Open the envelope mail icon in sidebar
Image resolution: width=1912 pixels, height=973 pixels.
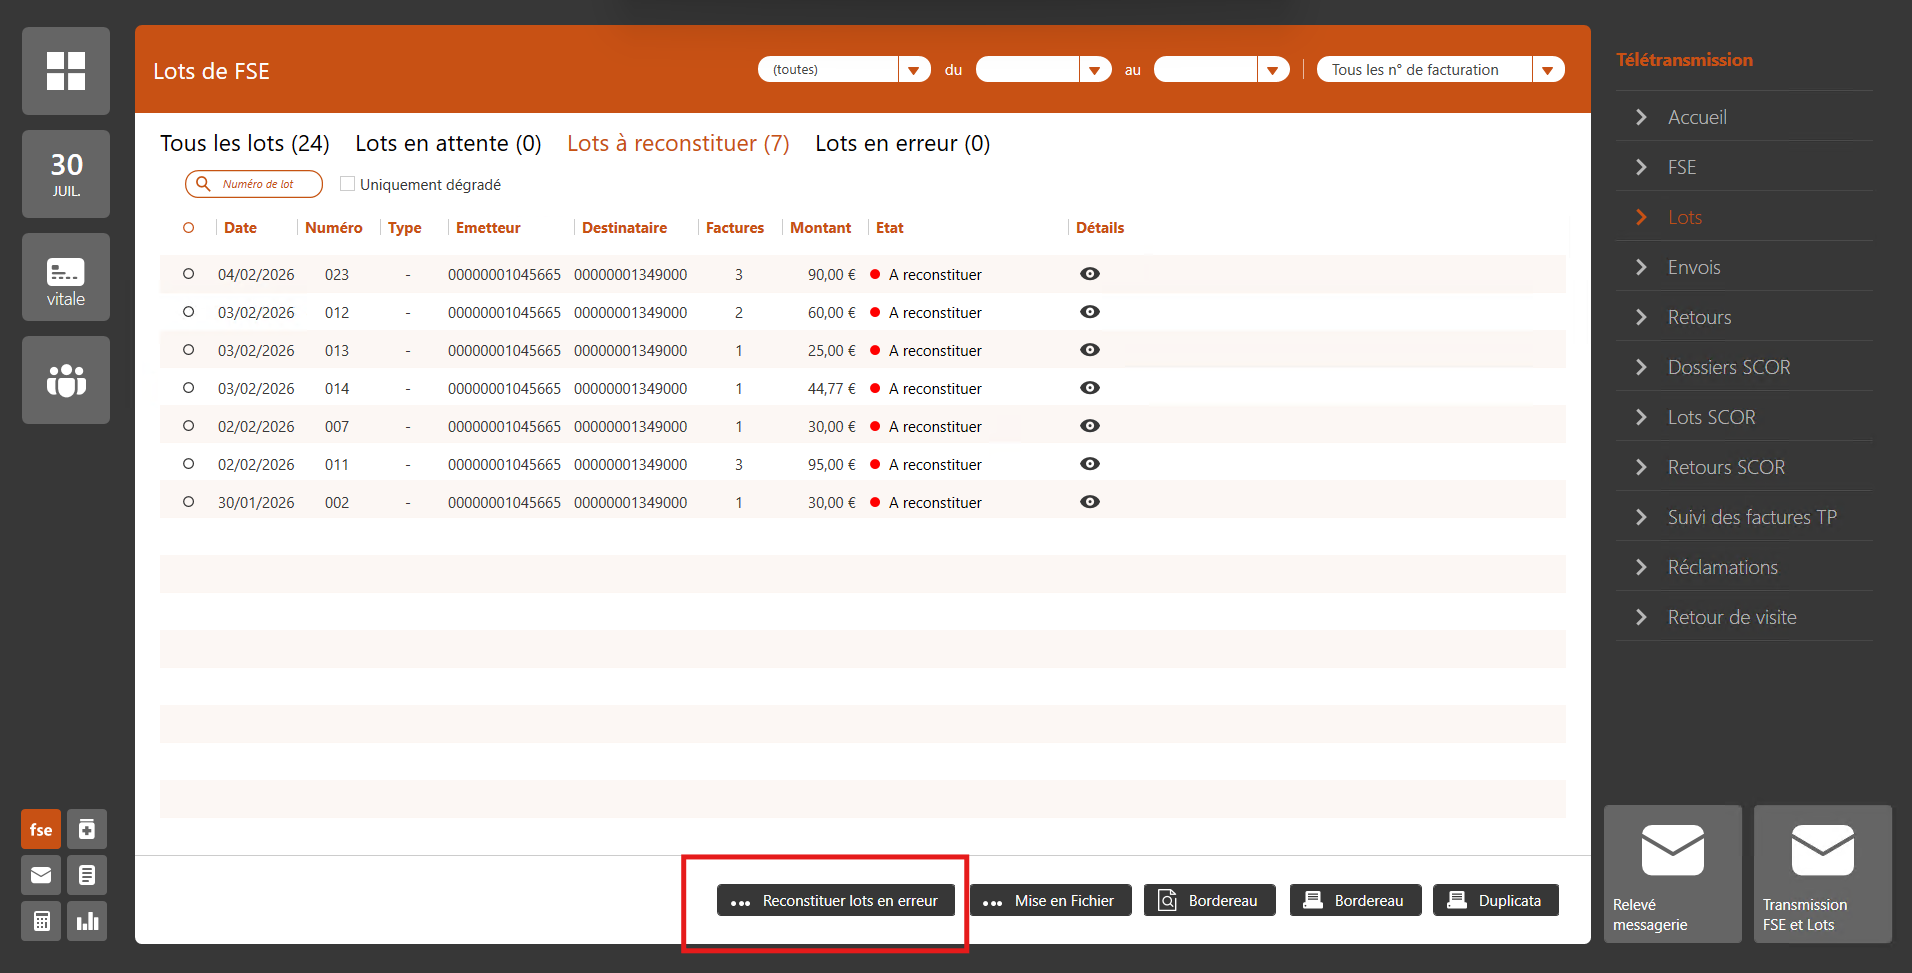pyautogui.click(x=41, y=875)
